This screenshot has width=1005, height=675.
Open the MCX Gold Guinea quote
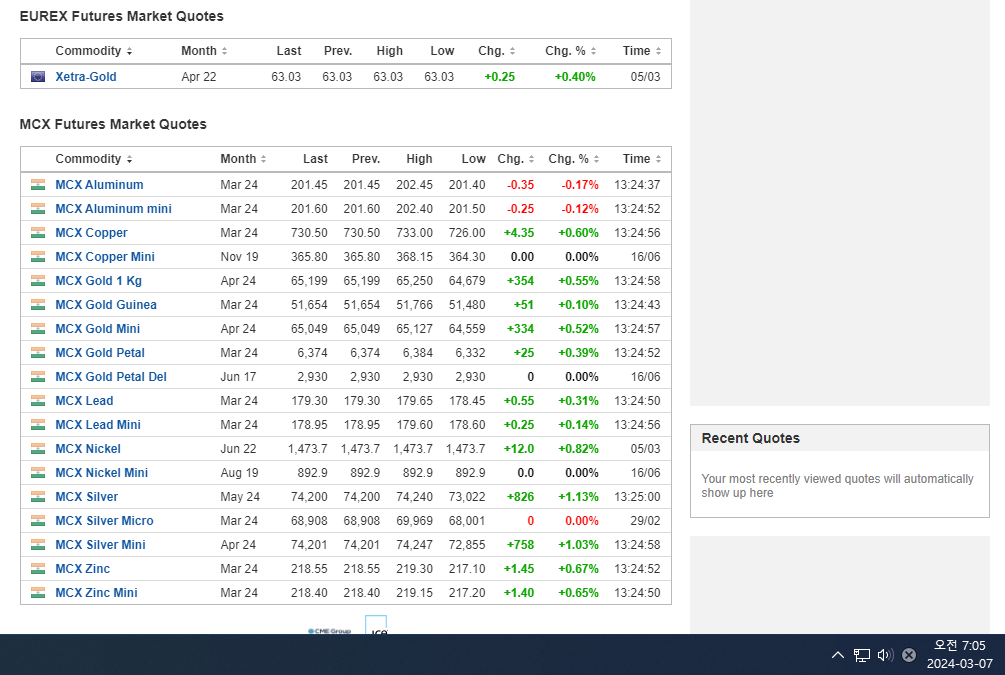(x=106, y=304)
